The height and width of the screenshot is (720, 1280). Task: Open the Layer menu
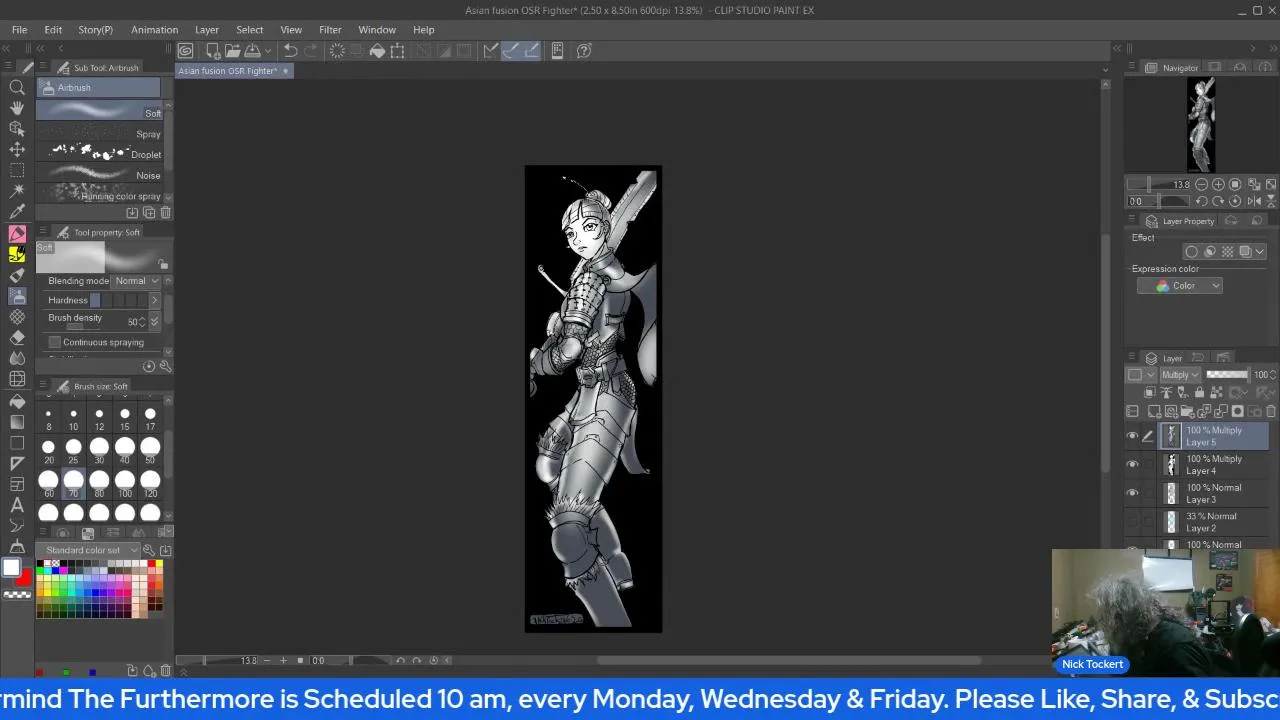(x=207, y=30)
